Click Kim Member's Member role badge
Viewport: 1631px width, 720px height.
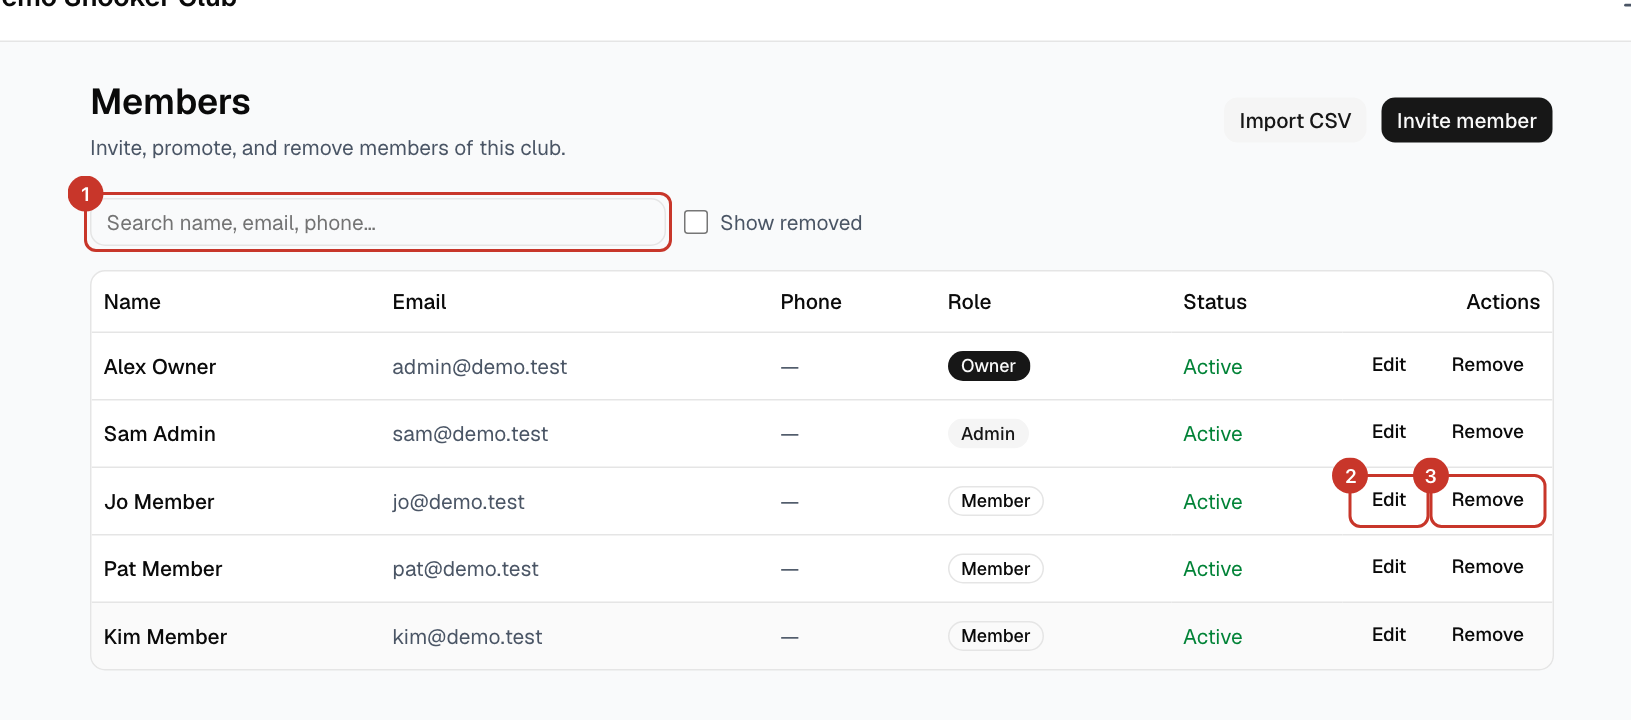click(x=995, y=636)
